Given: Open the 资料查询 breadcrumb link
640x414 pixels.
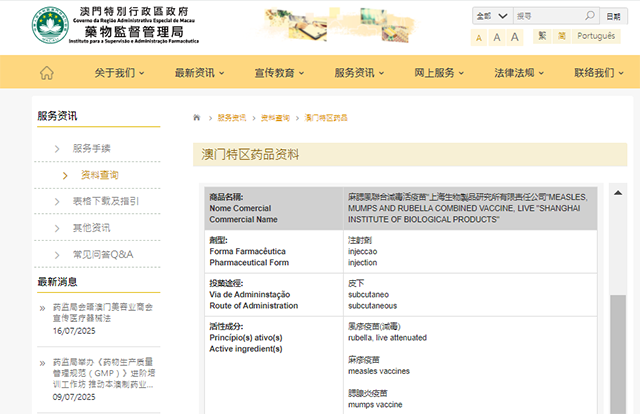Looking at the screenshot, I should [x=276, y=118].
